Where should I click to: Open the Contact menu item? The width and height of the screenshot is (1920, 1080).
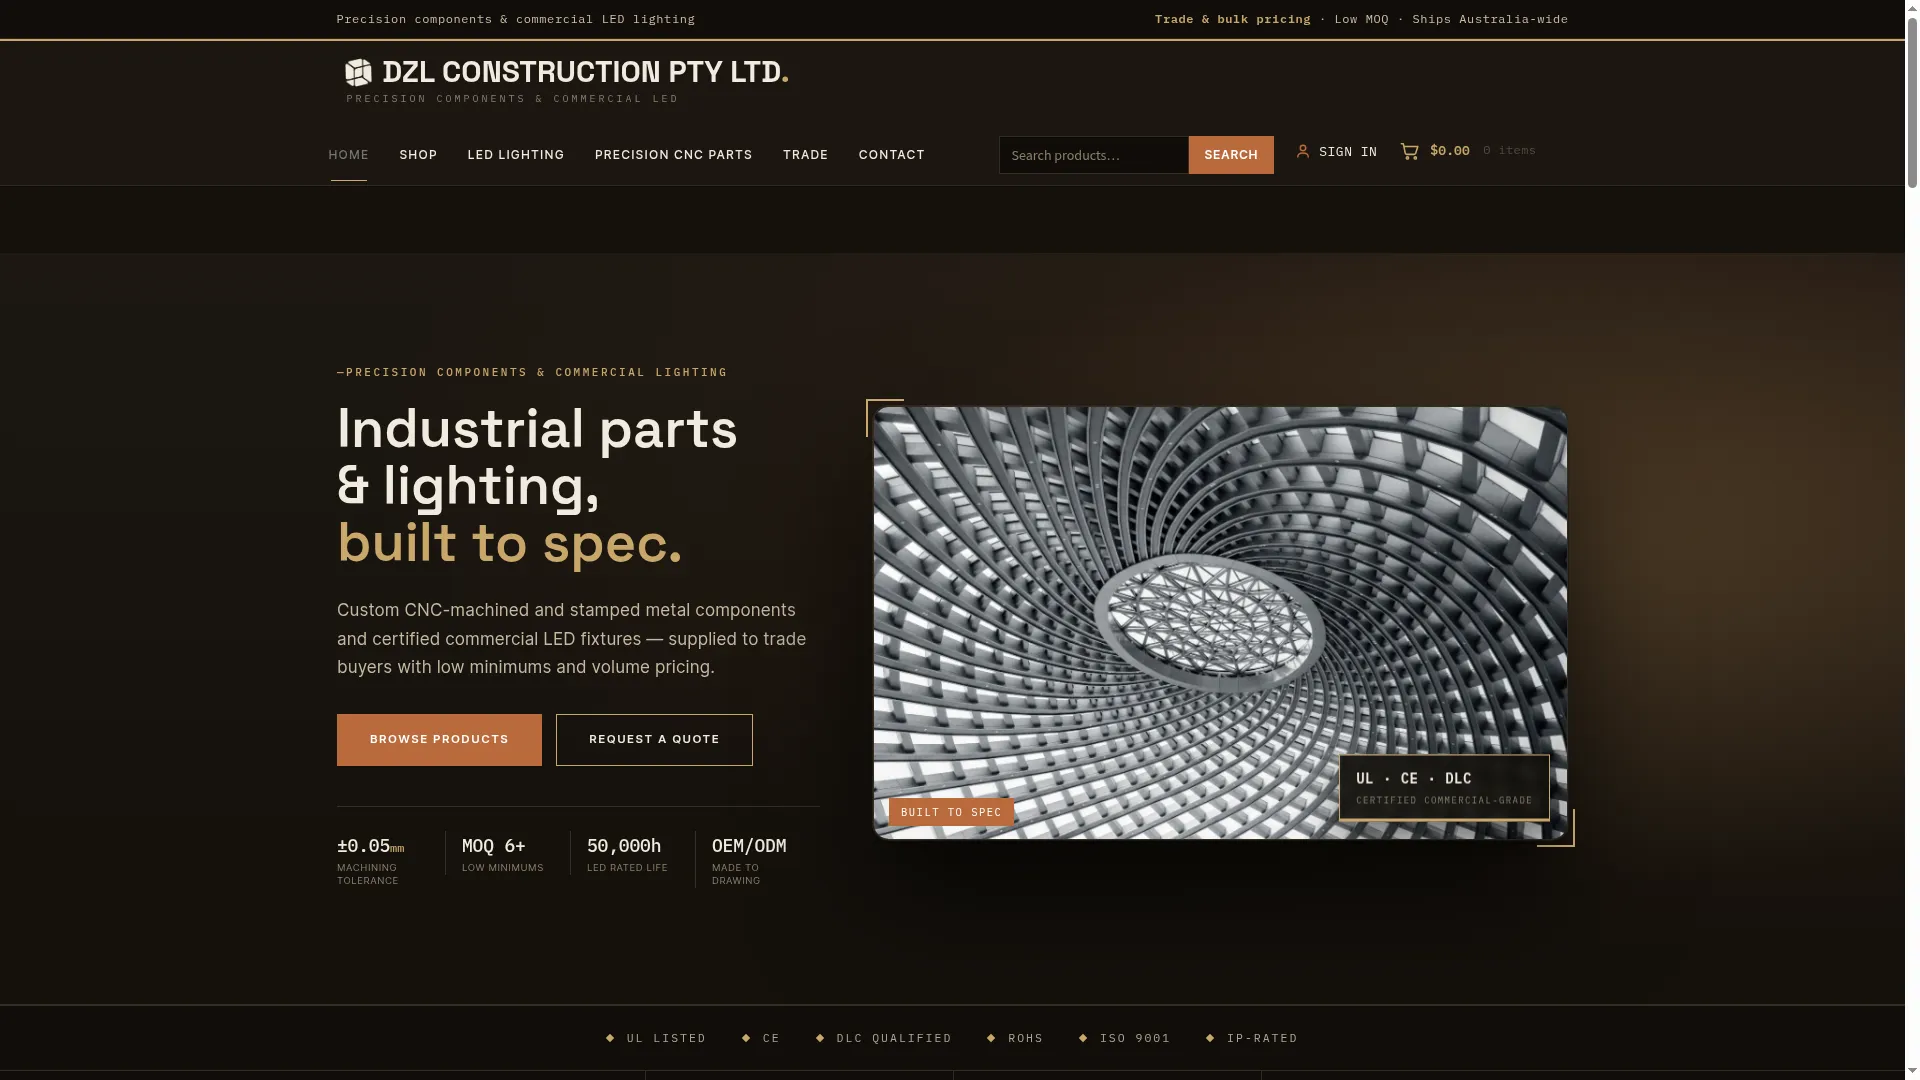point(891,154)
